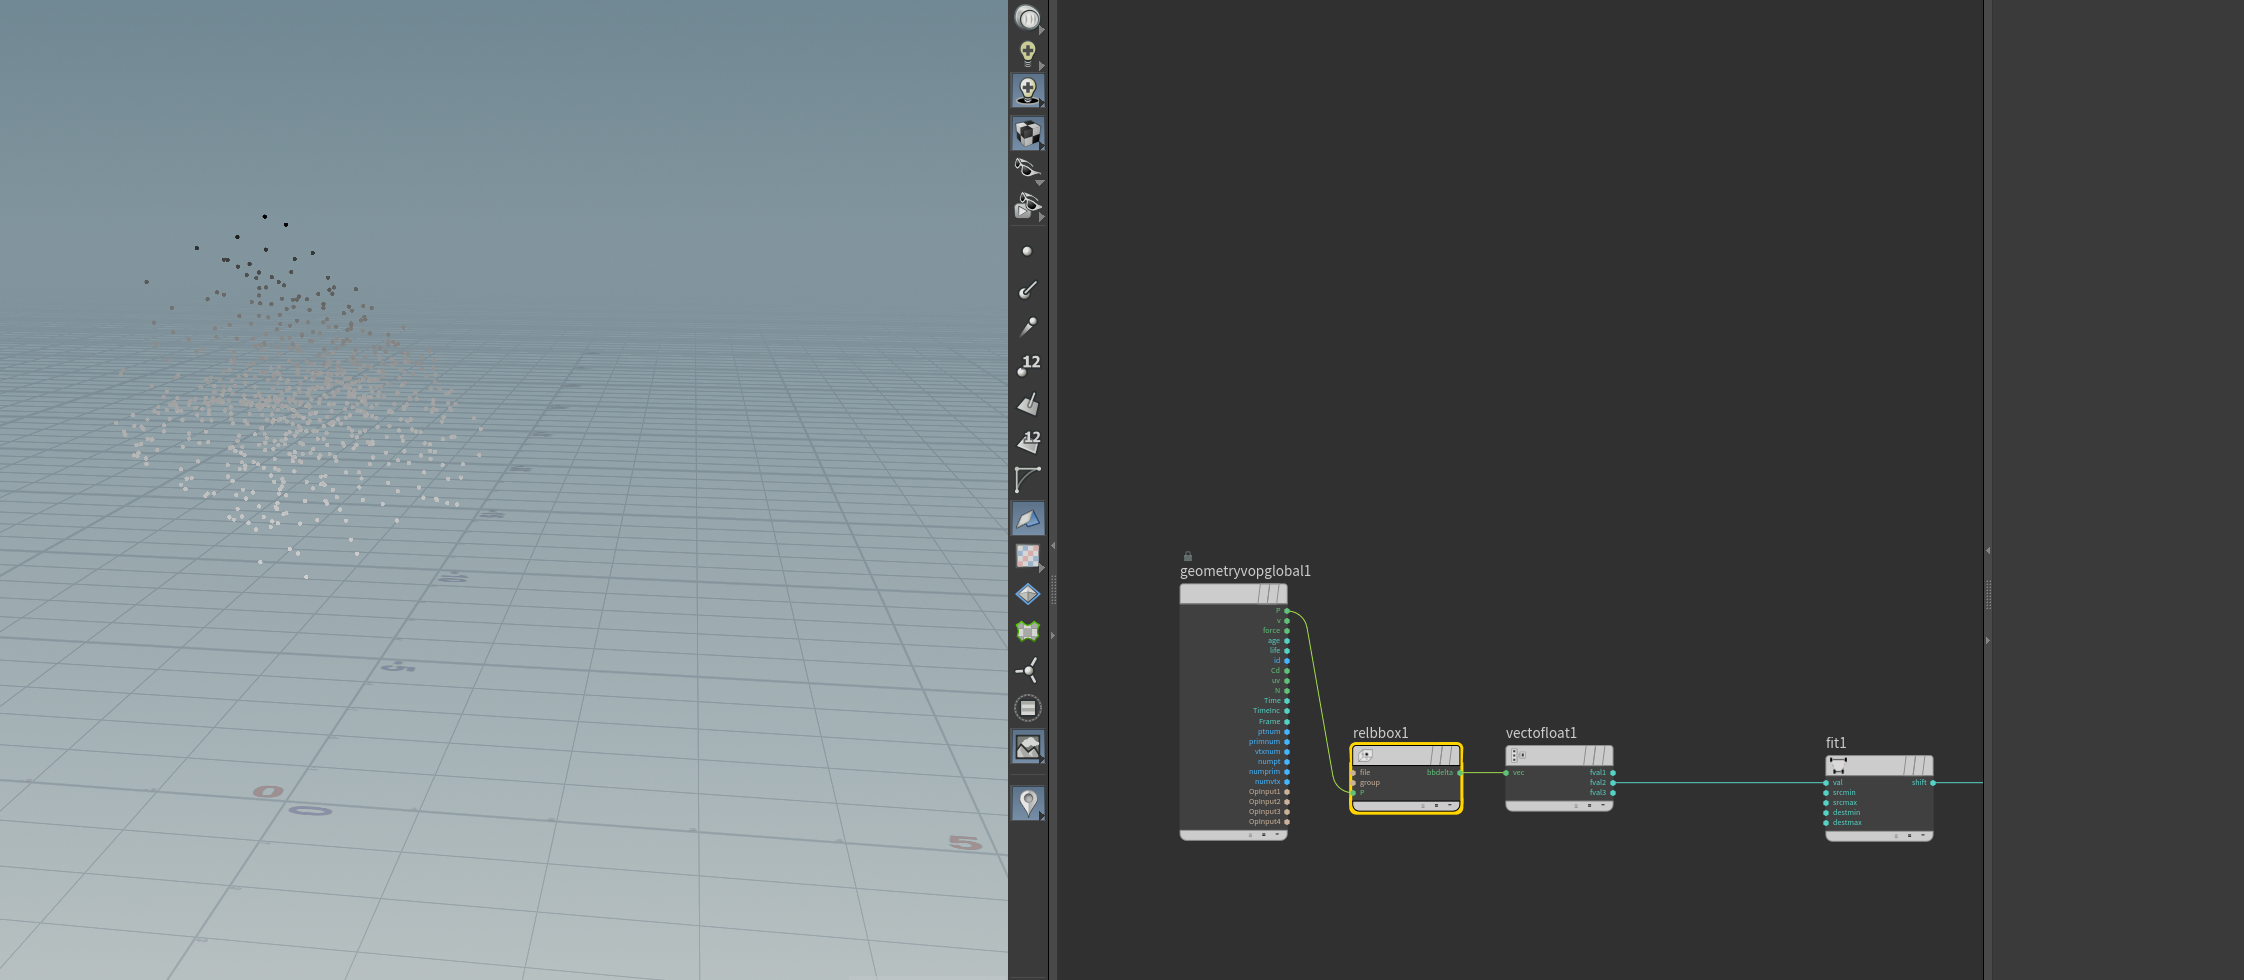This screenshot has height=980, width=2244.
Task: Click the sunglasses with play arrow icon
Action: tap(1027, 206)
